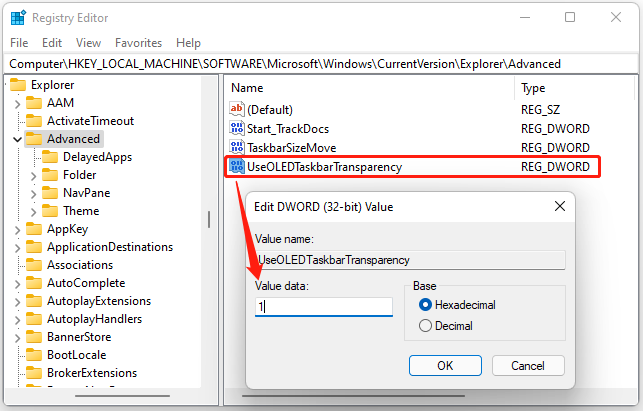
Task: Cancel the Edit DWORD dialog
Action: tap(528, 365)
